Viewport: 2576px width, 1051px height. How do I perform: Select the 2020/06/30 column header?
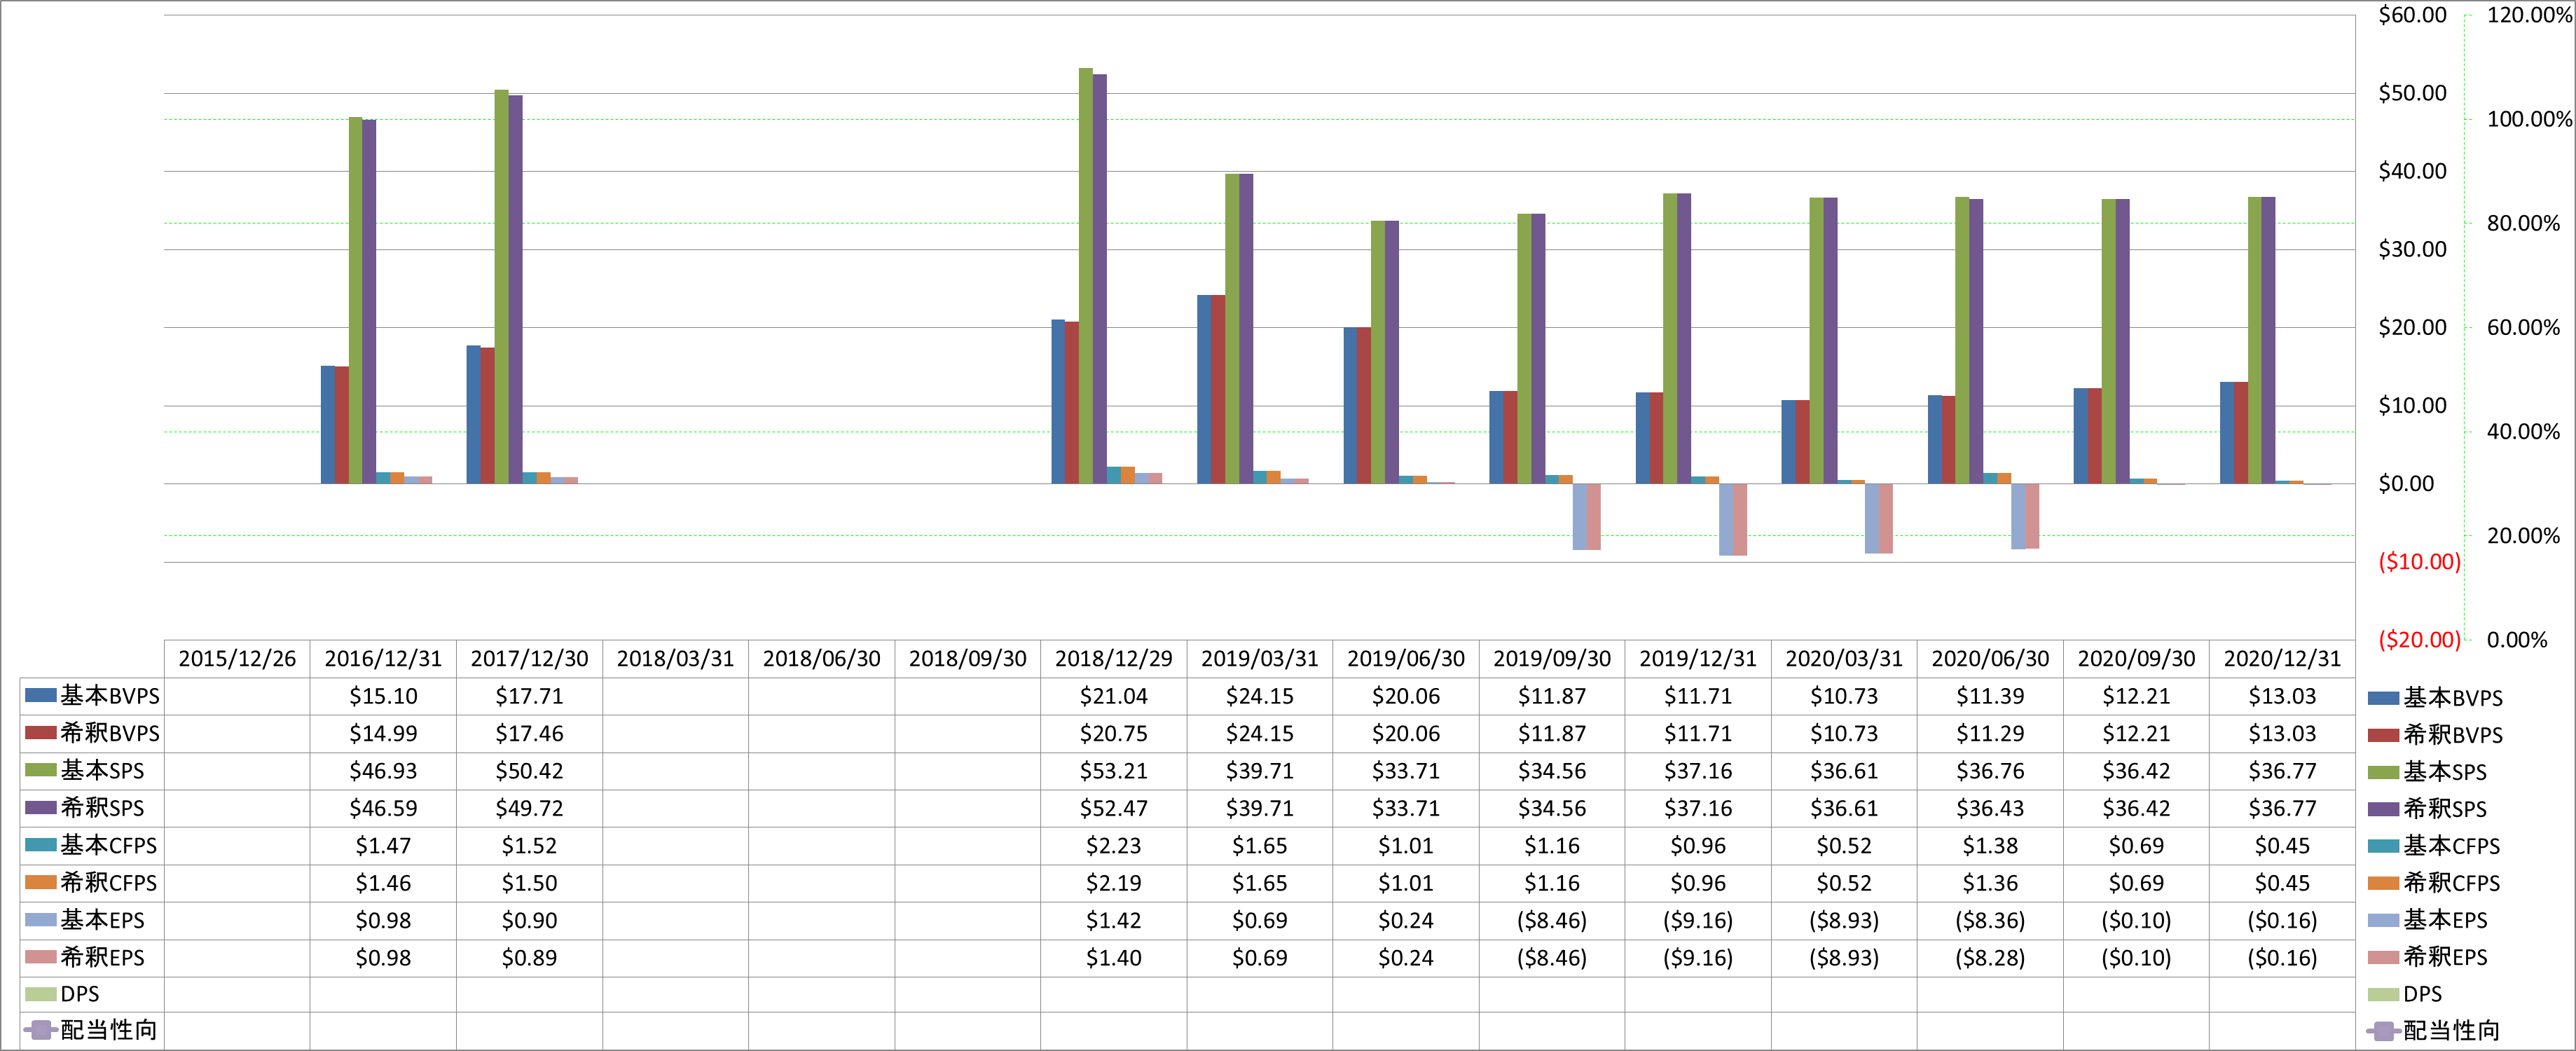(1990, 659)
